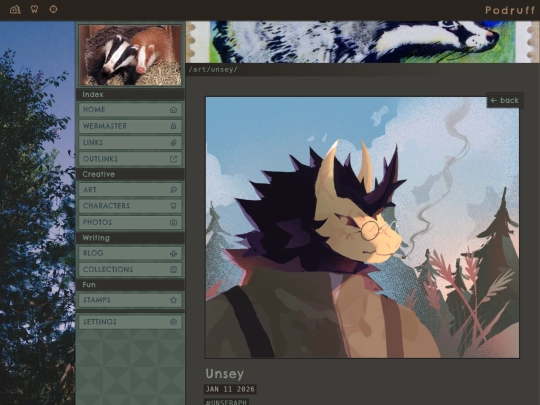Click the icon on the Collections row
The width and height of the screenshot is (540, 405).
click(173, 269)
